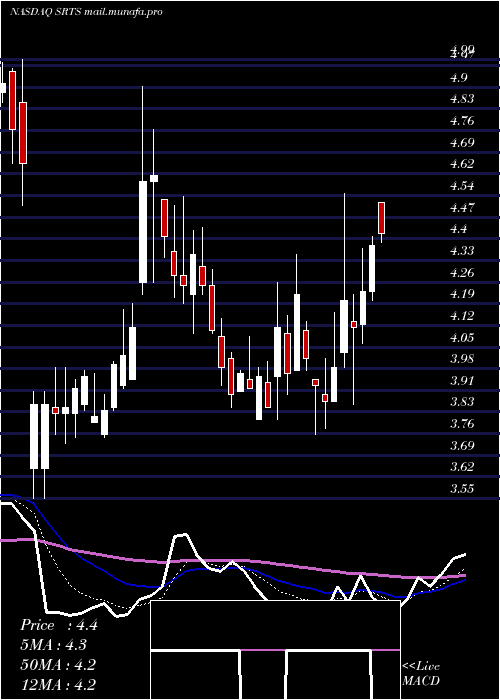Click the 3.62 price axis label
Image resolution: width=500 pixels, height=700 pixels.
pos(462,467)
